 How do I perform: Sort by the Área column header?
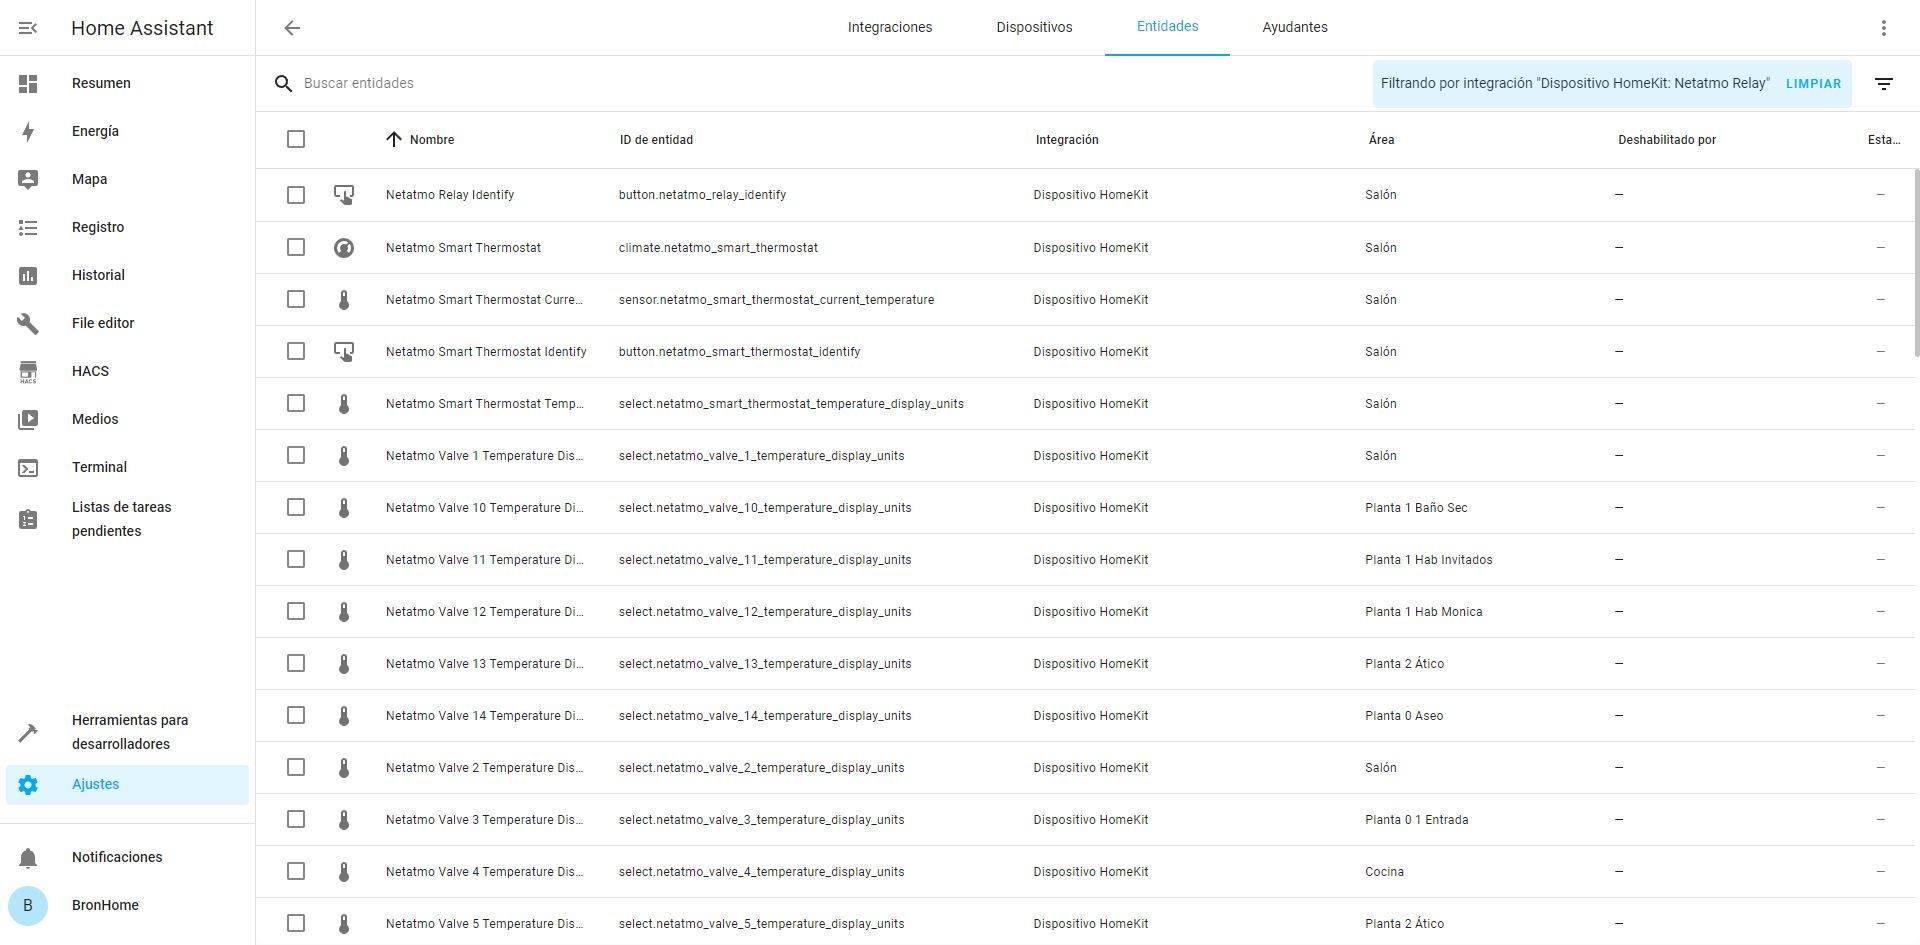coord(1381,140)
